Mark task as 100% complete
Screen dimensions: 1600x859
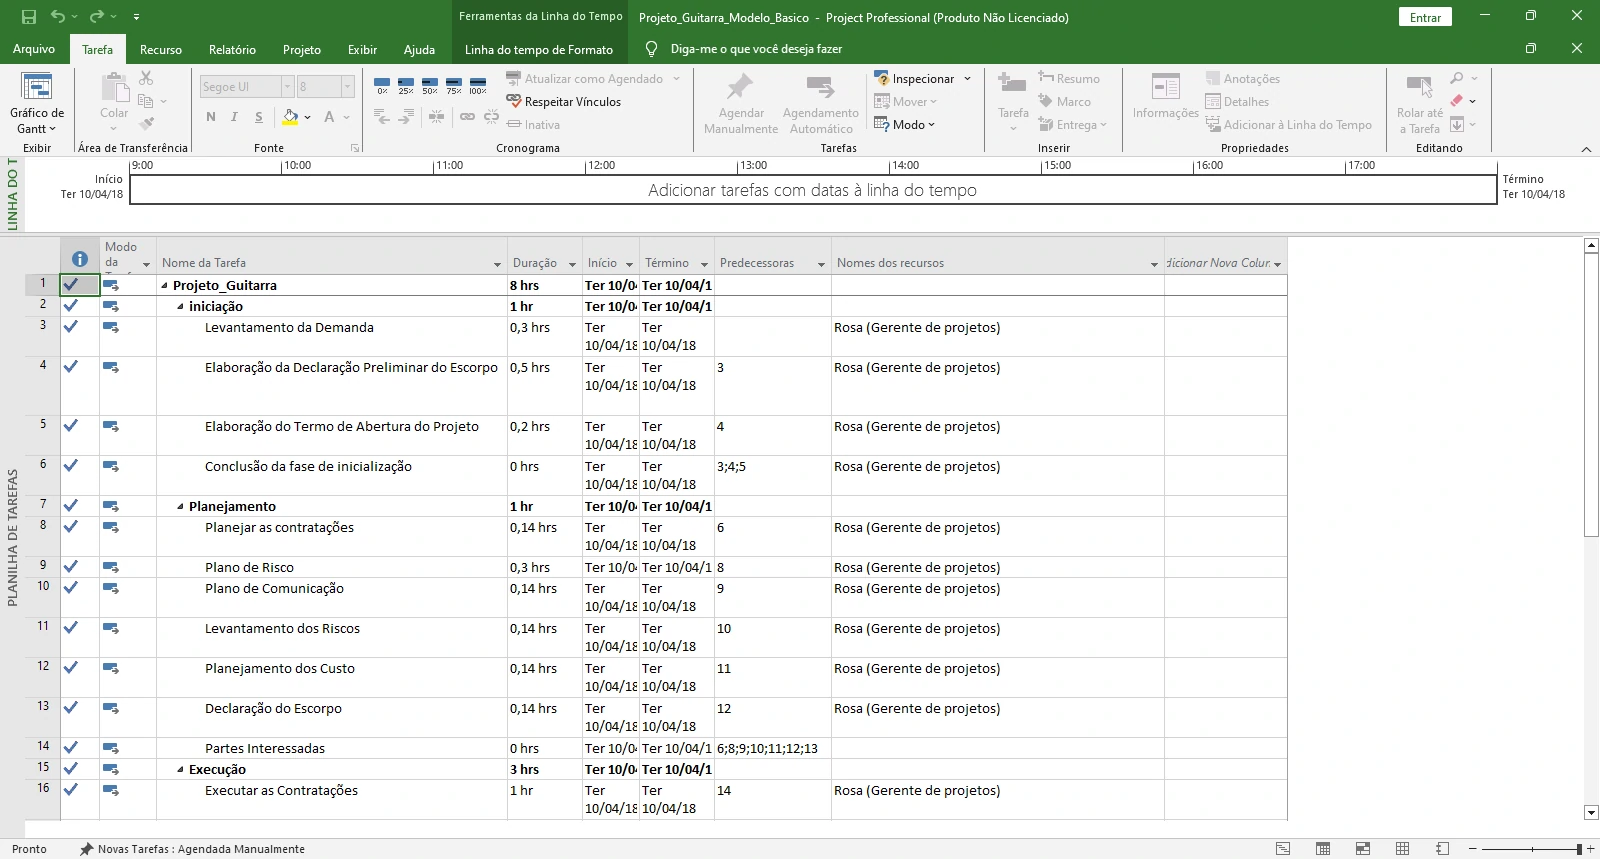coord(478,86)
